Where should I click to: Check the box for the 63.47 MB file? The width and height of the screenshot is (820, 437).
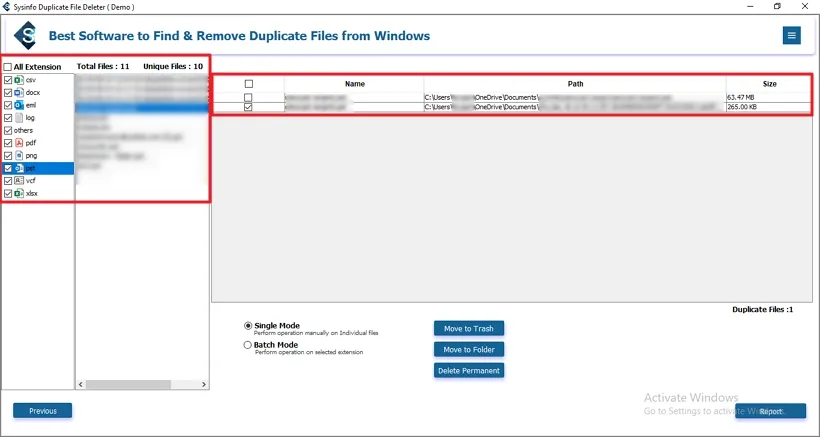click(248, 97)
